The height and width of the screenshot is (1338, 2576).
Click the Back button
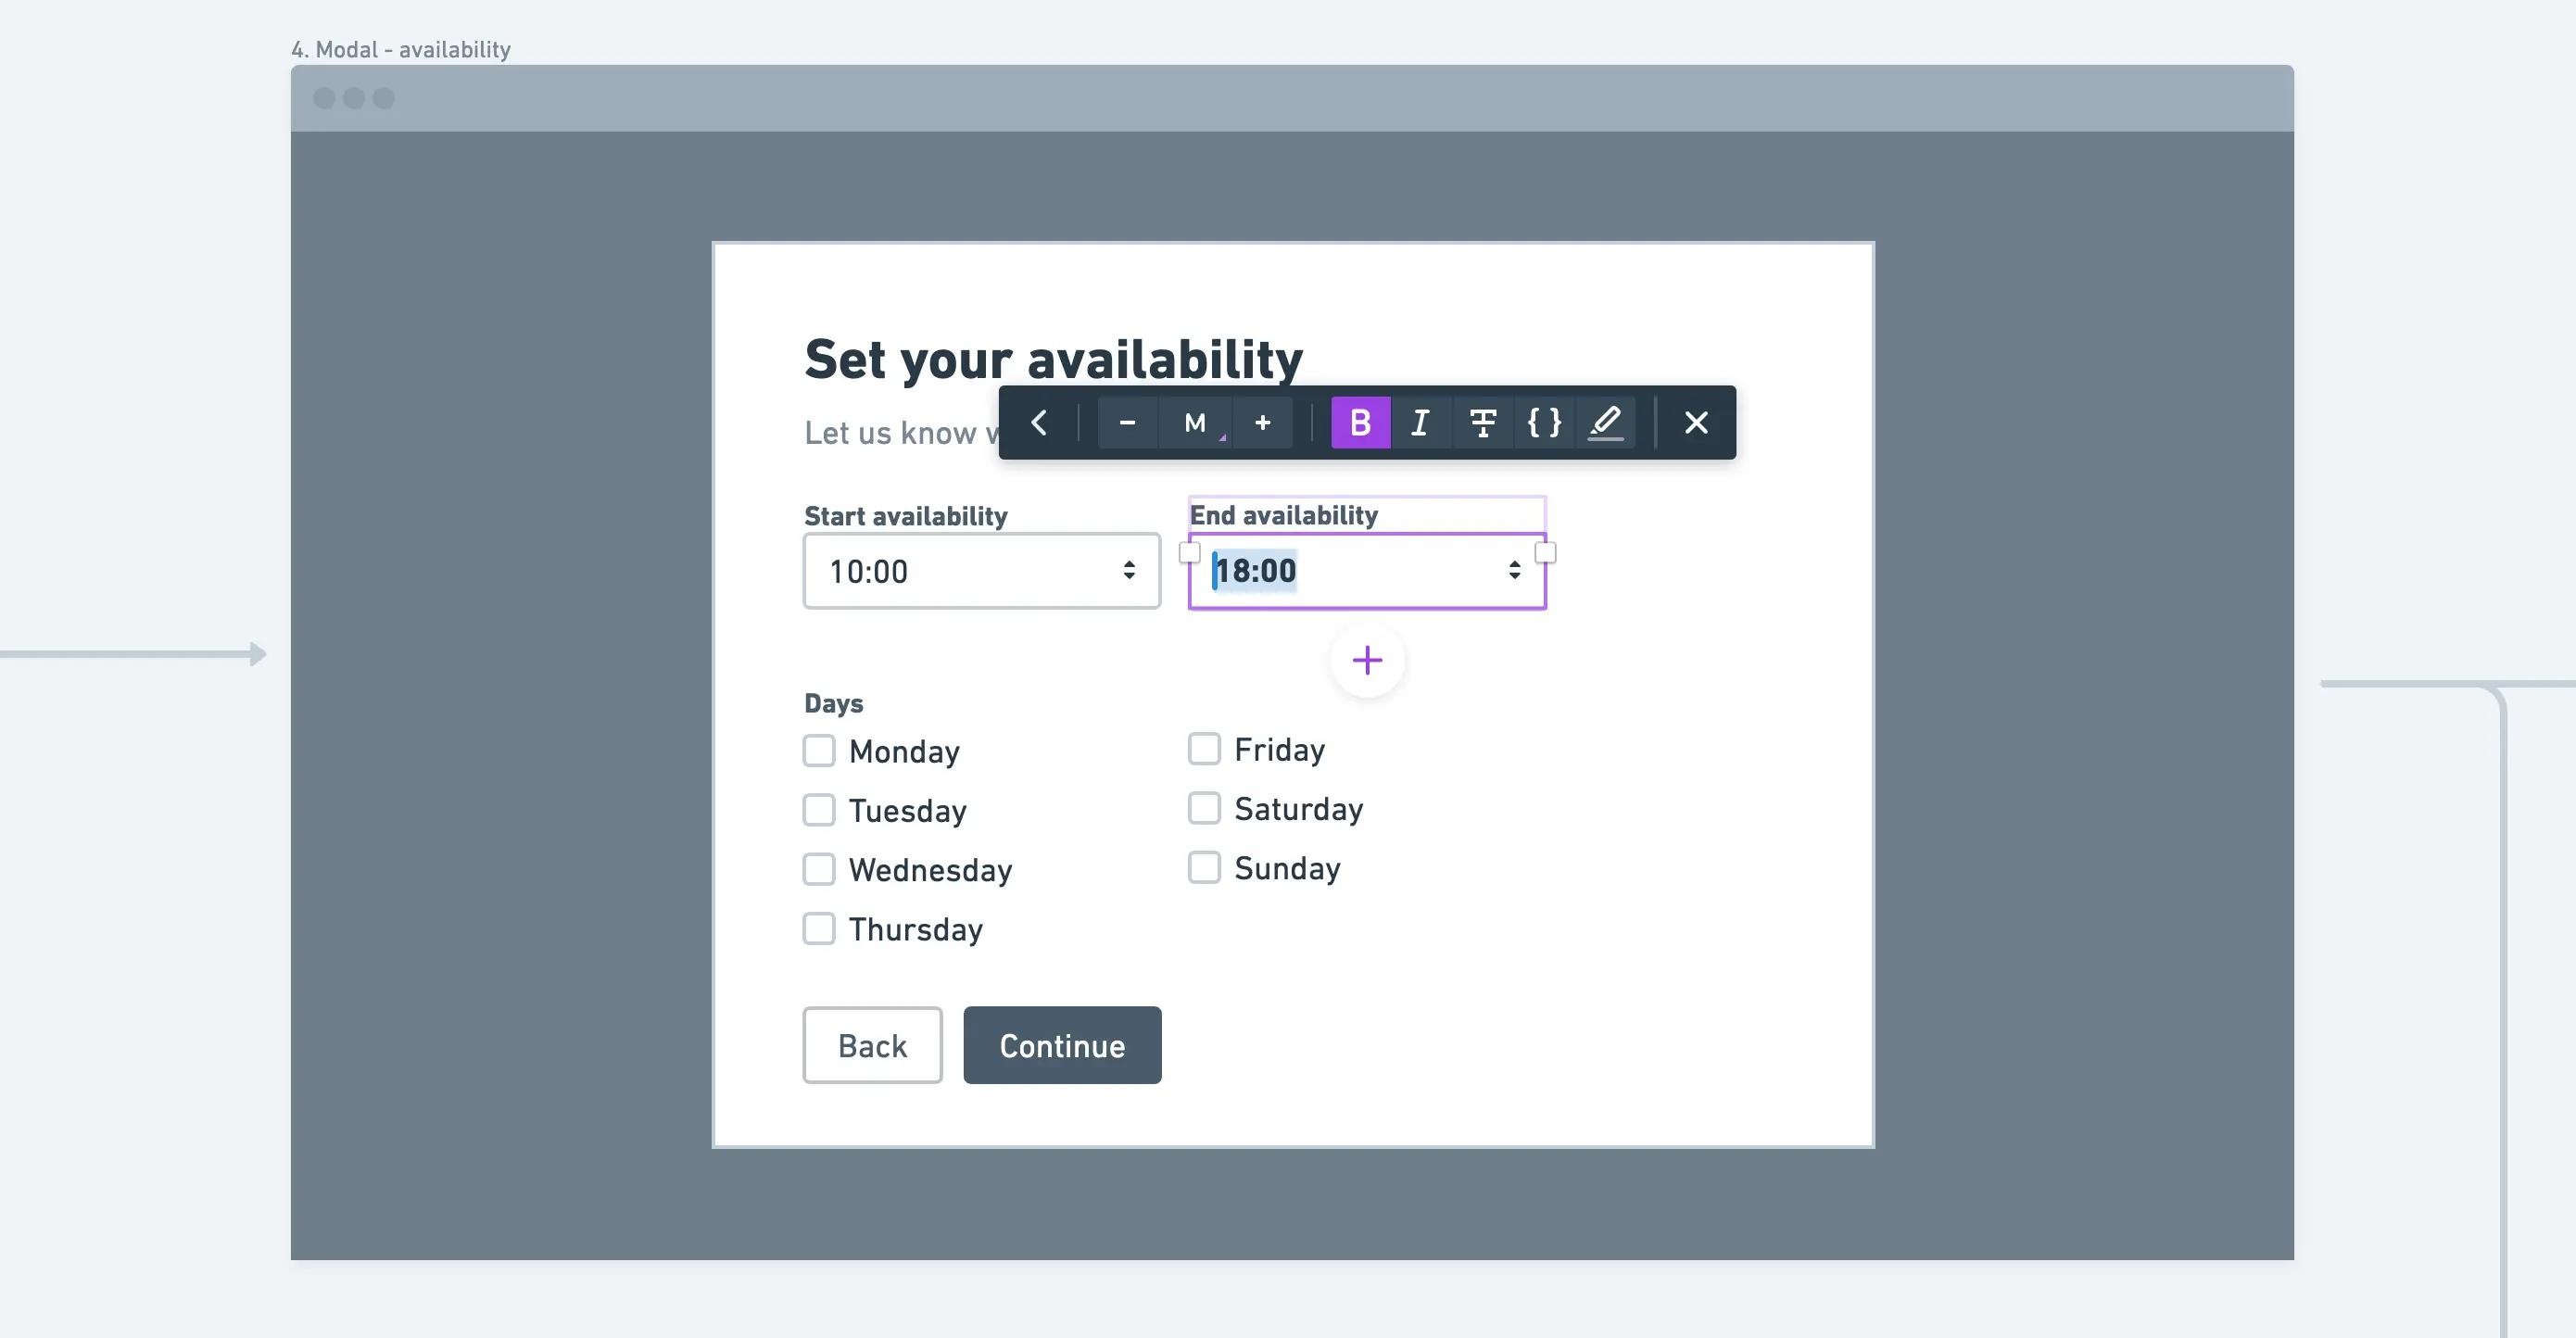[x=871, y=1045]
